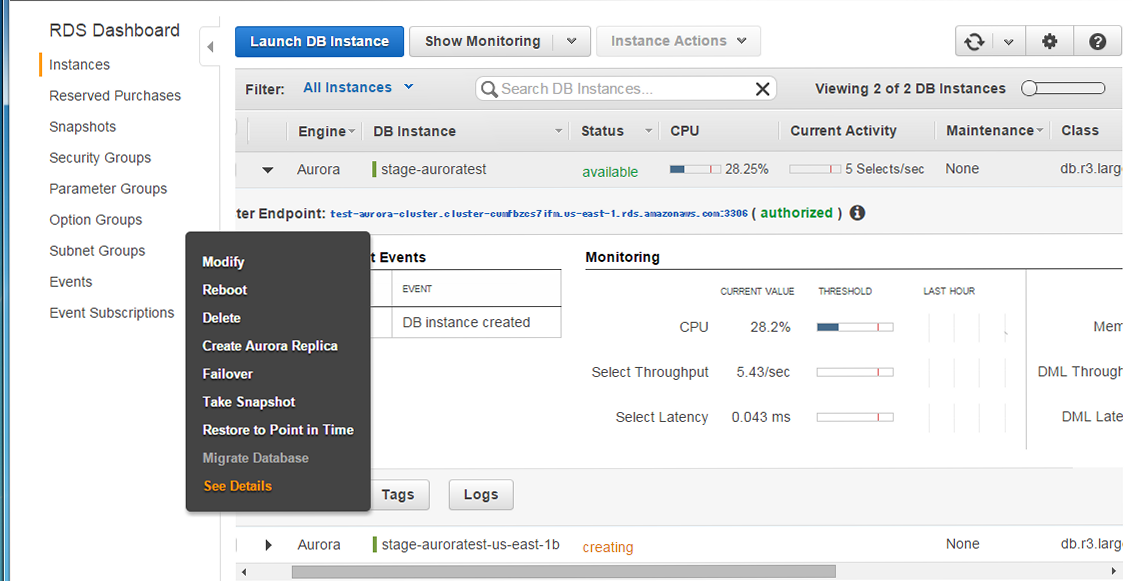Click the Current Activity bar showing 5 Selects/sec
The image size is (1132, 581).
[x=815, y=170]
